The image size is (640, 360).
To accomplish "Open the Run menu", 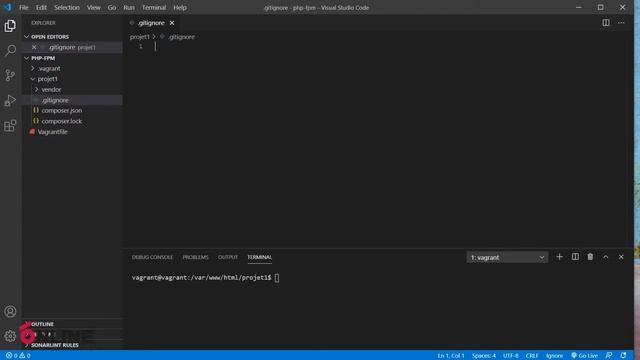I will point(129,7).
